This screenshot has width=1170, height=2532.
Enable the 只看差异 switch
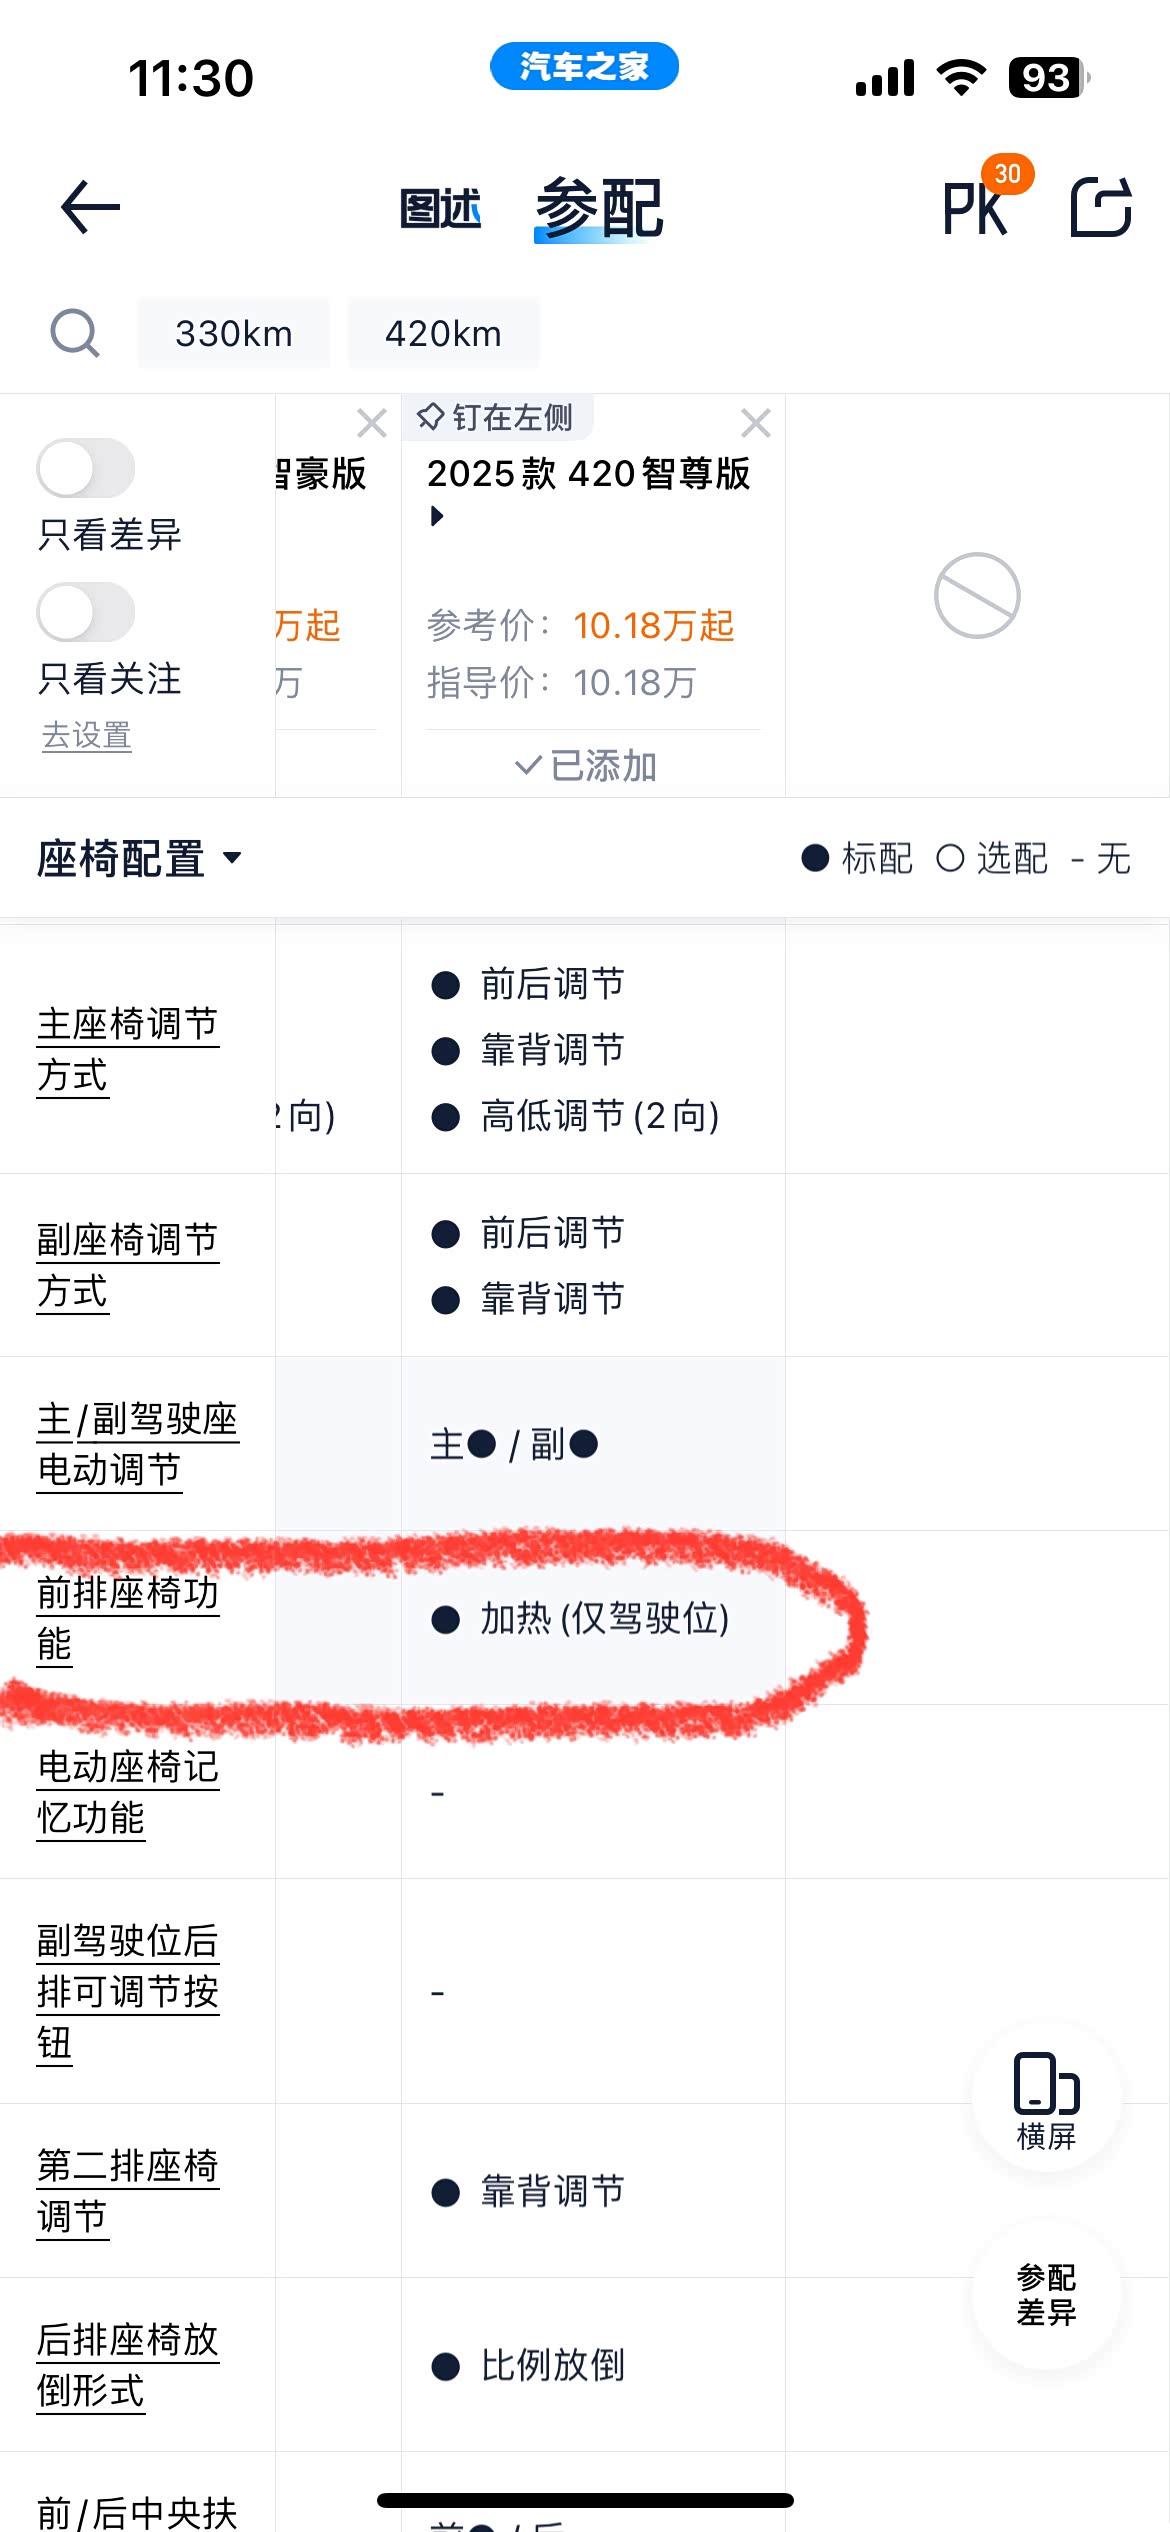coord(86,468)
